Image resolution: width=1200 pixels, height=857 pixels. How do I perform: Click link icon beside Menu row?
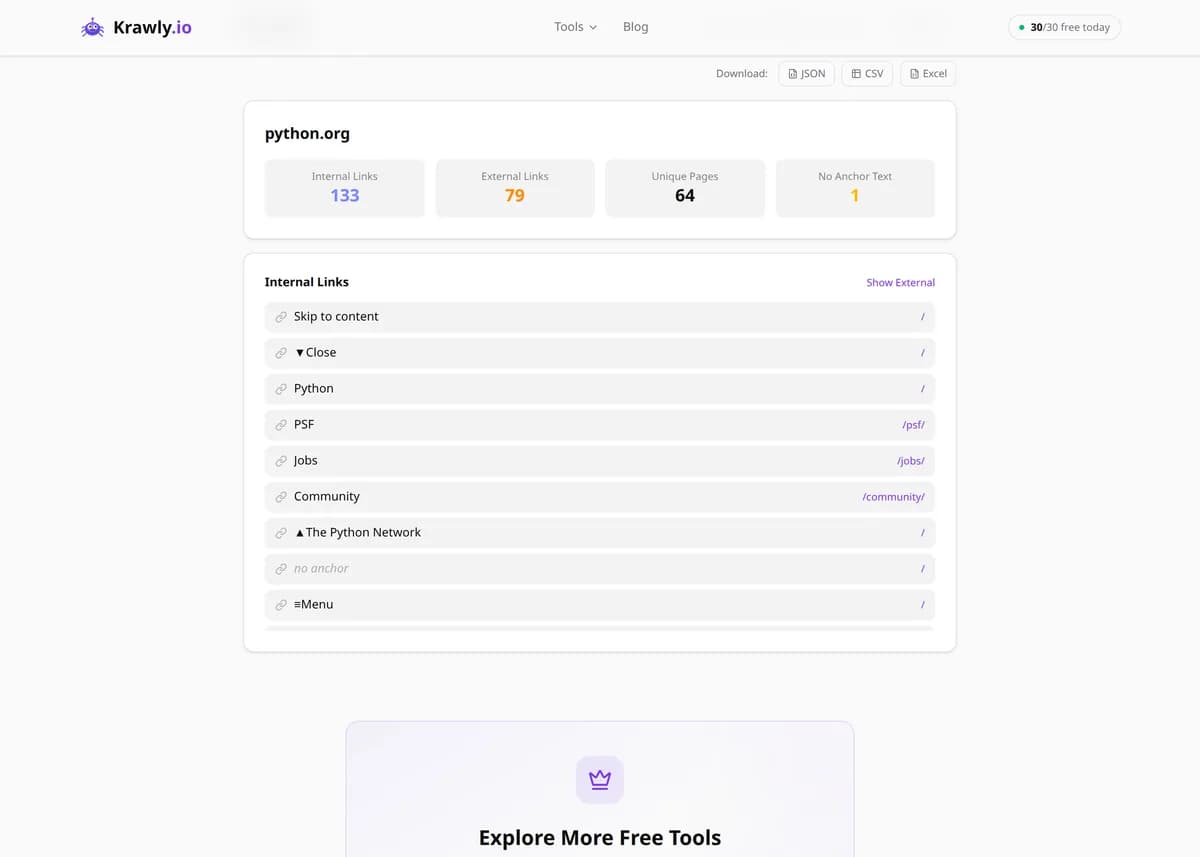point(281,605)
